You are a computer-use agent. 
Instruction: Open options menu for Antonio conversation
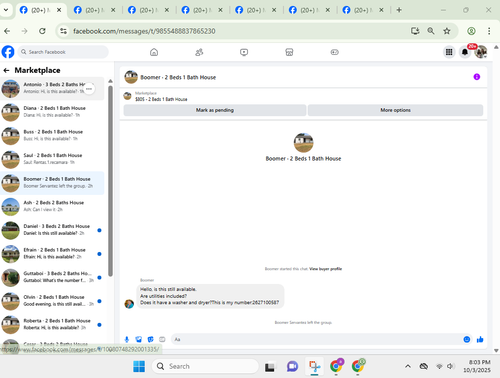(x=89, y=89)
